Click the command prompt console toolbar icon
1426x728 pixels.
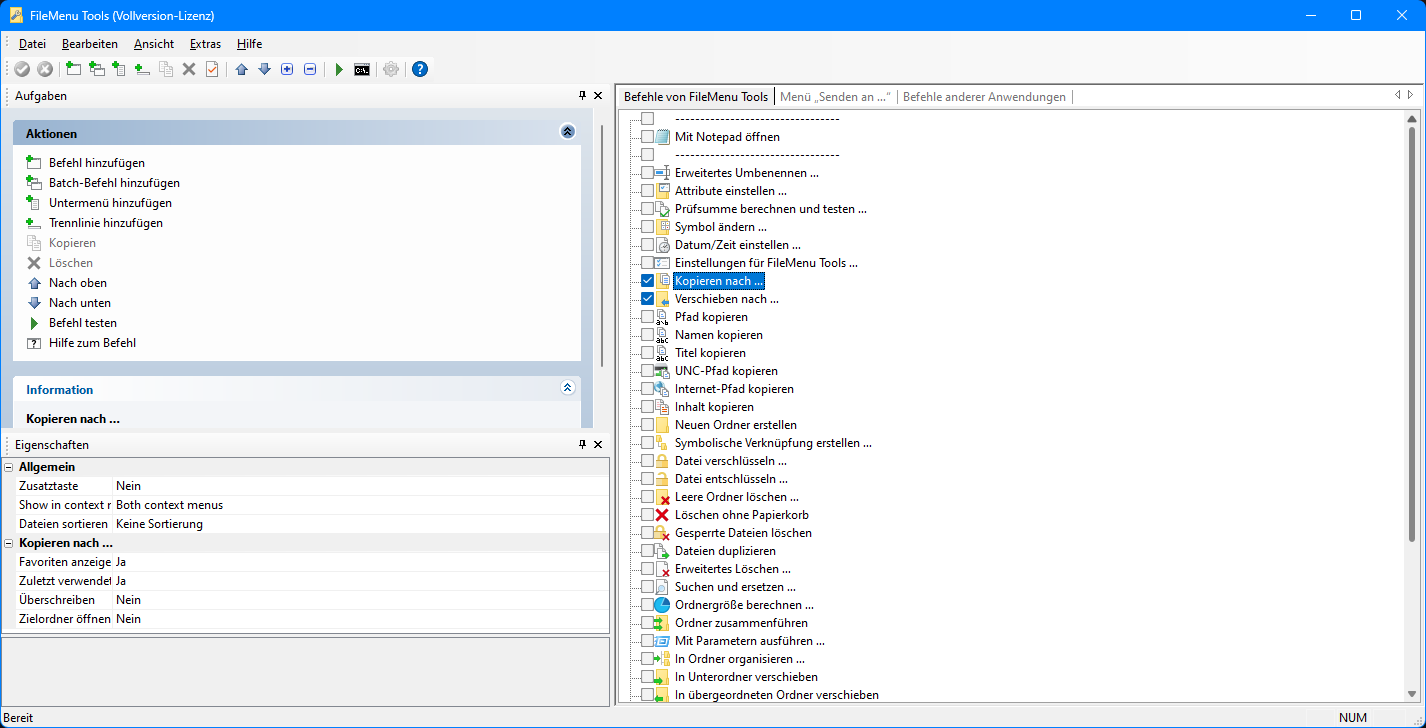[x=362, y=69]
